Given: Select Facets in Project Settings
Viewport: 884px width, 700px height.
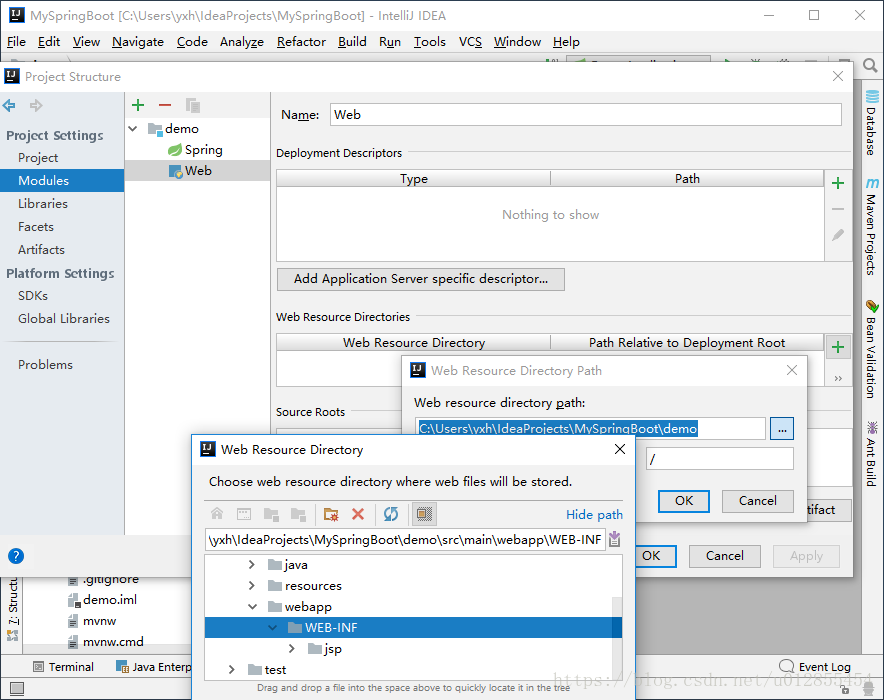Looking at the screenshot, I should tap(36, 227).
